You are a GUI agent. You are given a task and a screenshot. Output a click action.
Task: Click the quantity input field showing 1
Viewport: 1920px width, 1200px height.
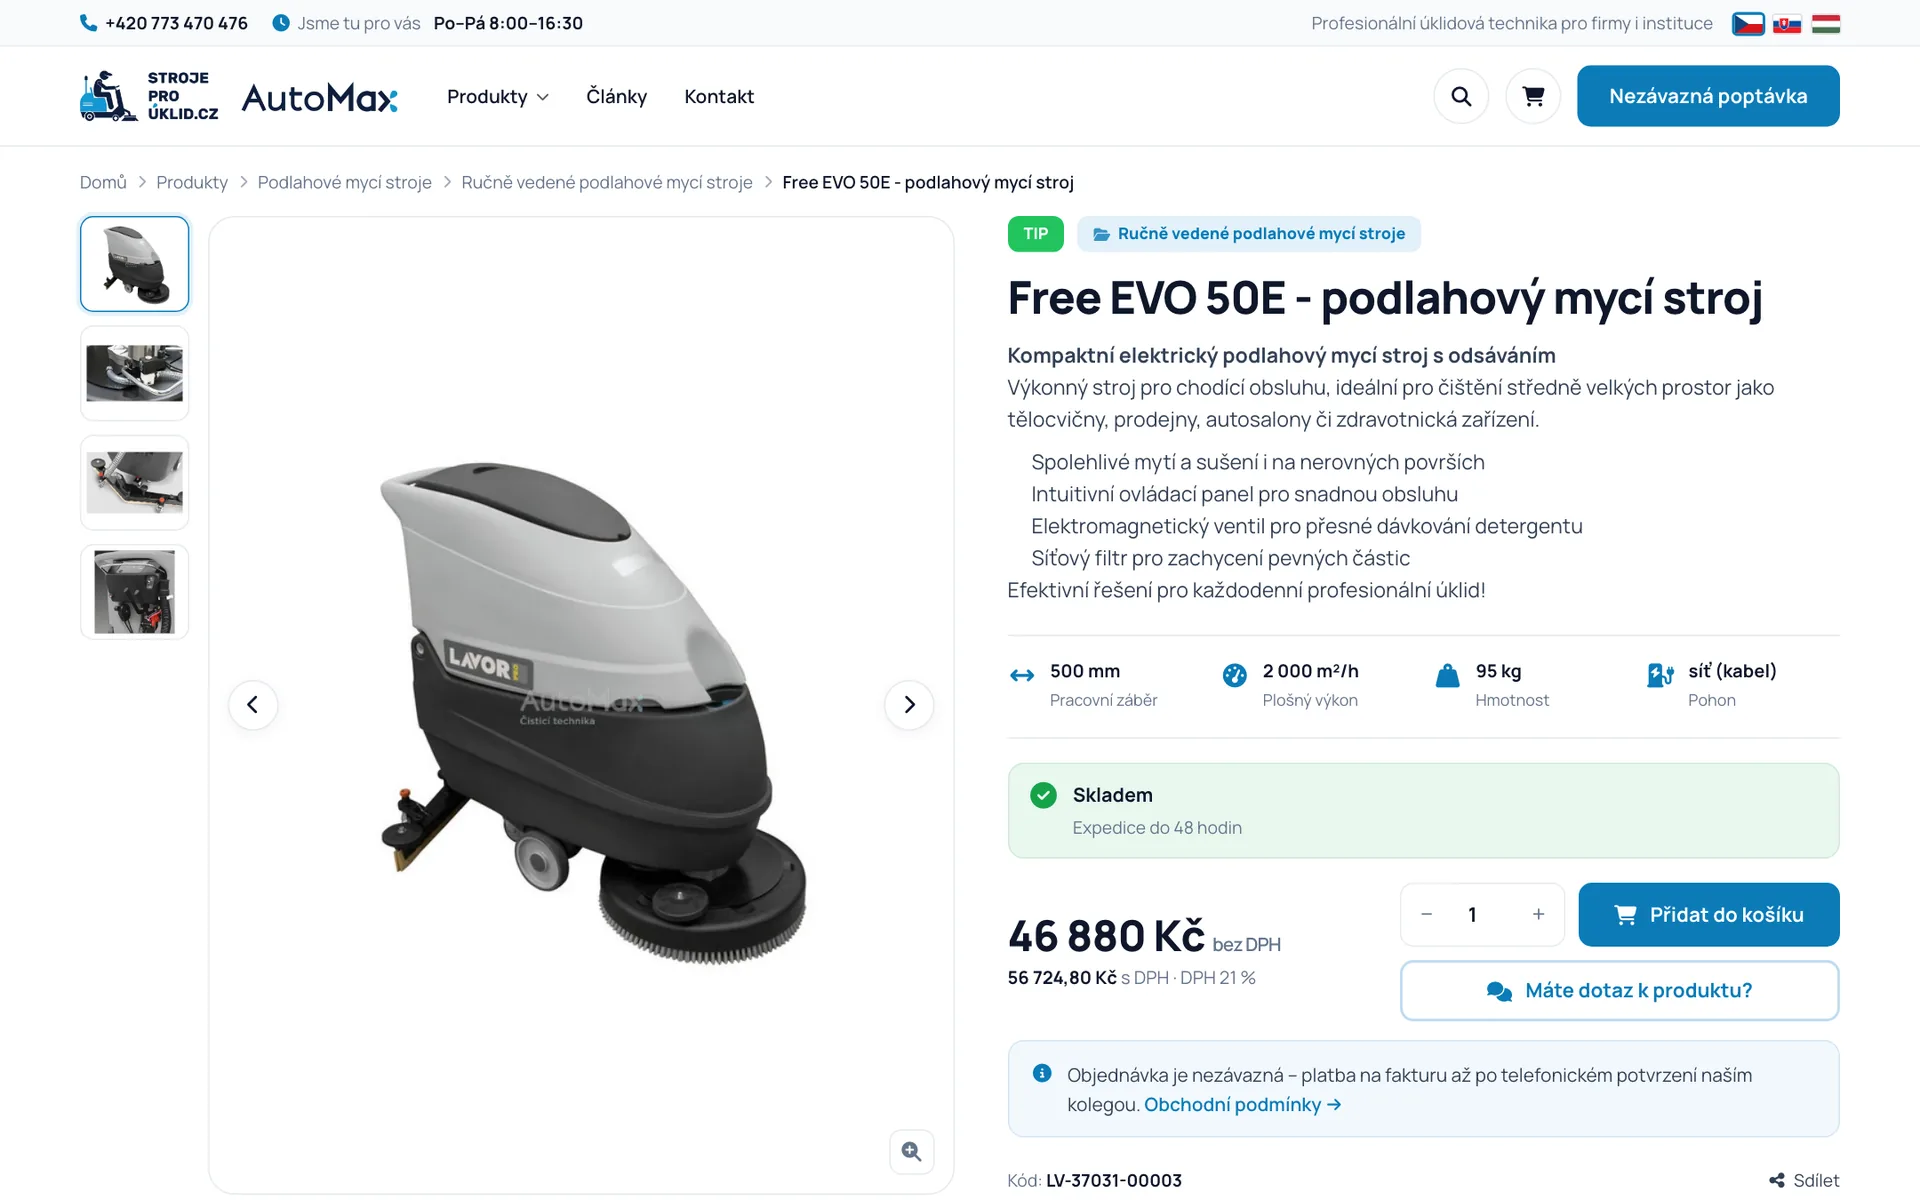click(1472, 914)
